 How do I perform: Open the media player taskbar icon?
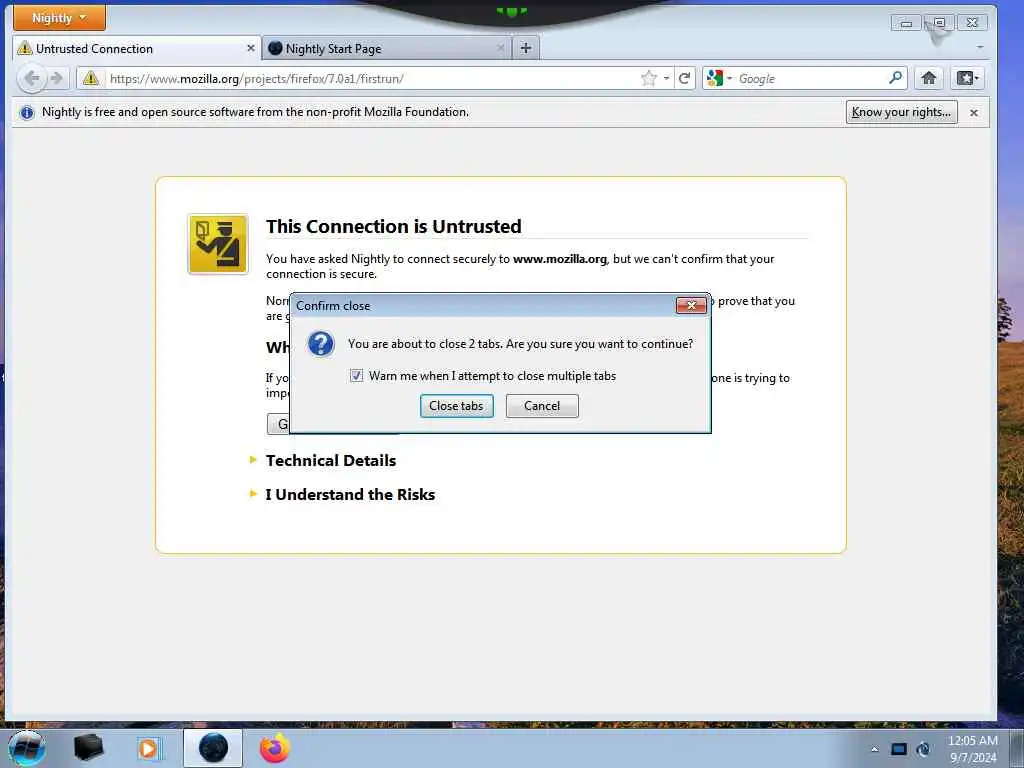tap(148, 748)
